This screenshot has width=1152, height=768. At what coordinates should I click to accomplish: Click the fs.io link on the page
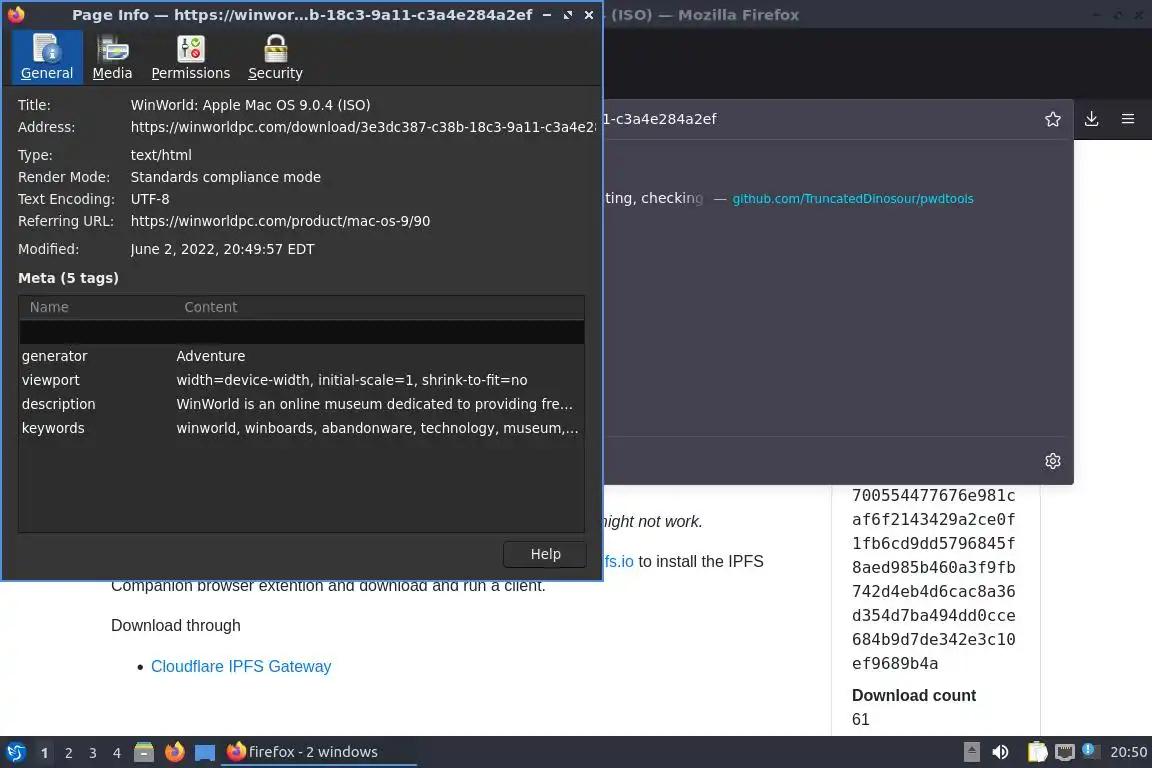(619, 561)
